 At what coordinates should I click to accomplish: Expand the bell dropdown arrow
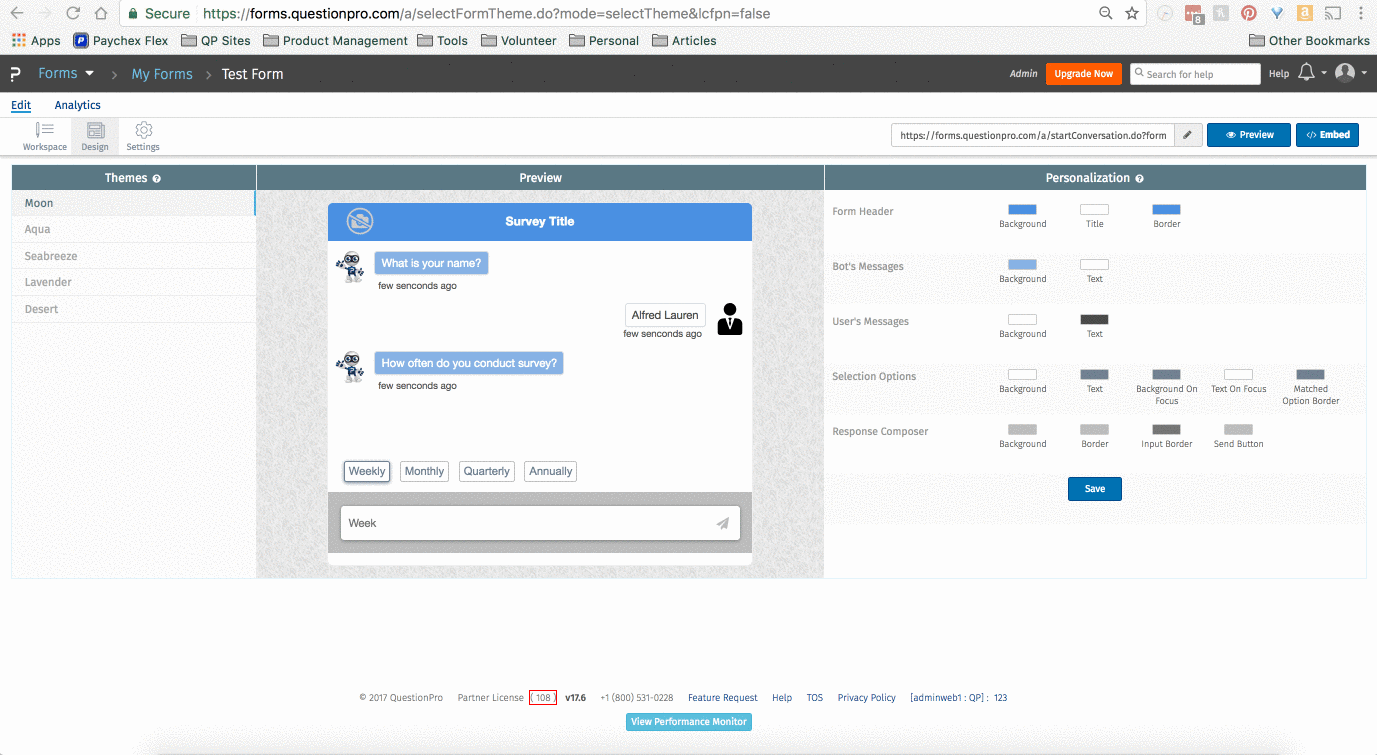[1324, 73]
